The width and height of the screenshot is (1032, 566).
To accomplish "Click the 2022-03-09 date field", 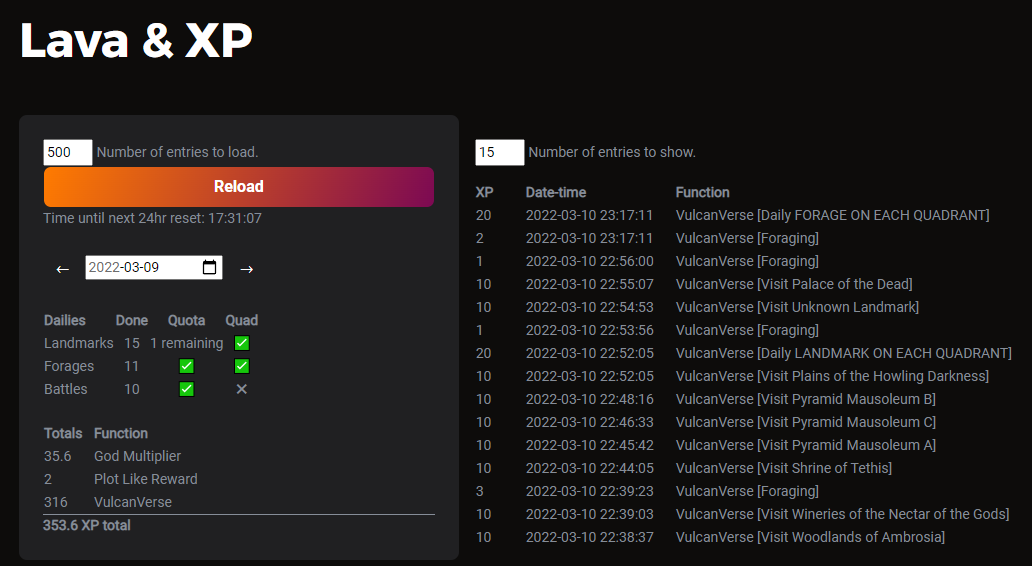I will (153, 267).
